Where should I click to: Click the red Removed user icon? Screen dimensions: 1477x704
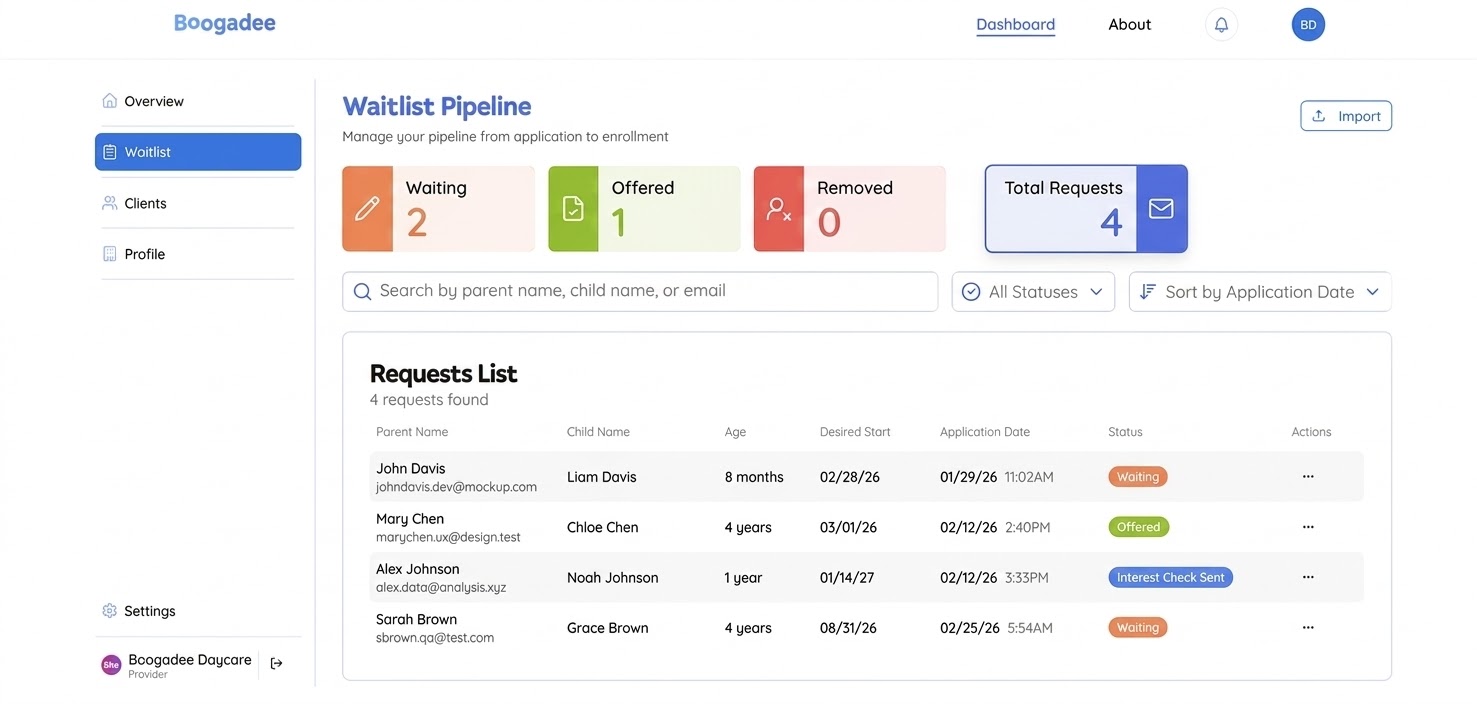(x=778, y=208)
